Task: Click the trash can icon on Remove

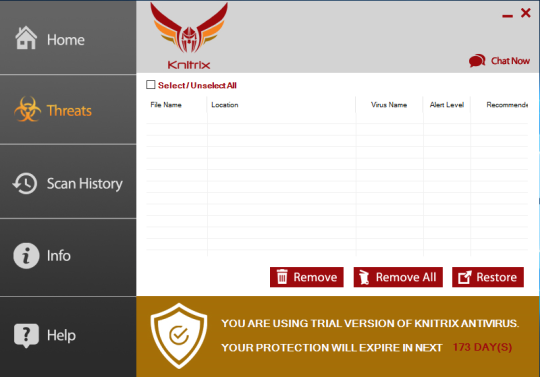Action: pyautogui.click(x=282, y=277)
